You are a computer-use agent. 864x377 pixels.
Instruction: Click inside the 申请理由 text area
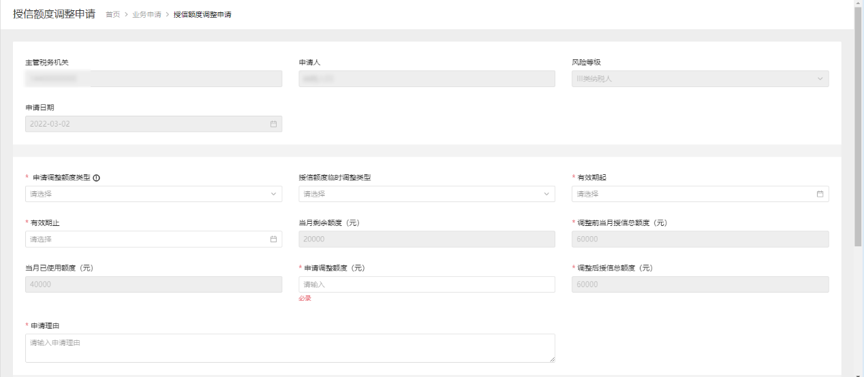[290, 348]
